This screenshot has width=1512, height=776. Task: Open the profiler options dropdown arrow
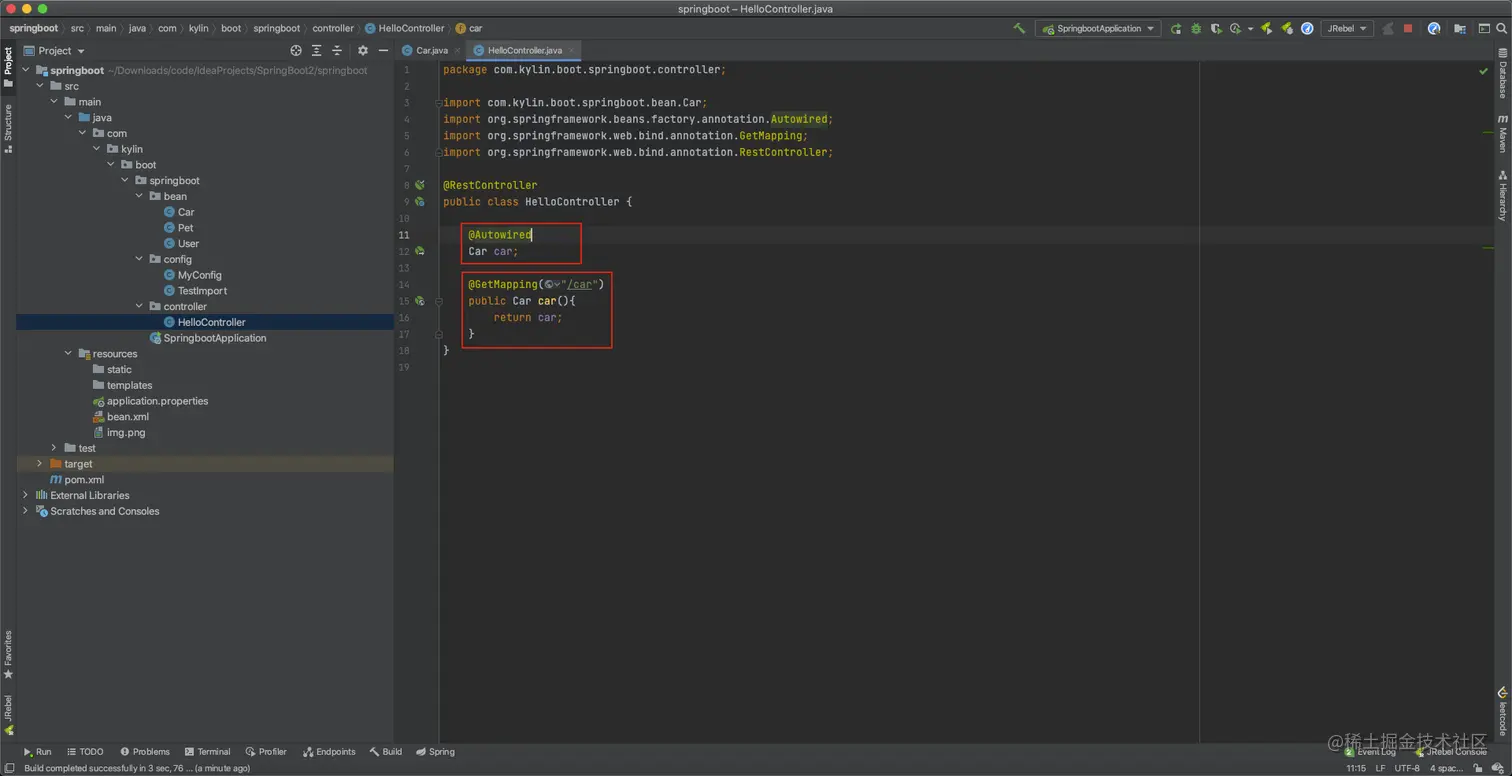[x=1250, y=29]
